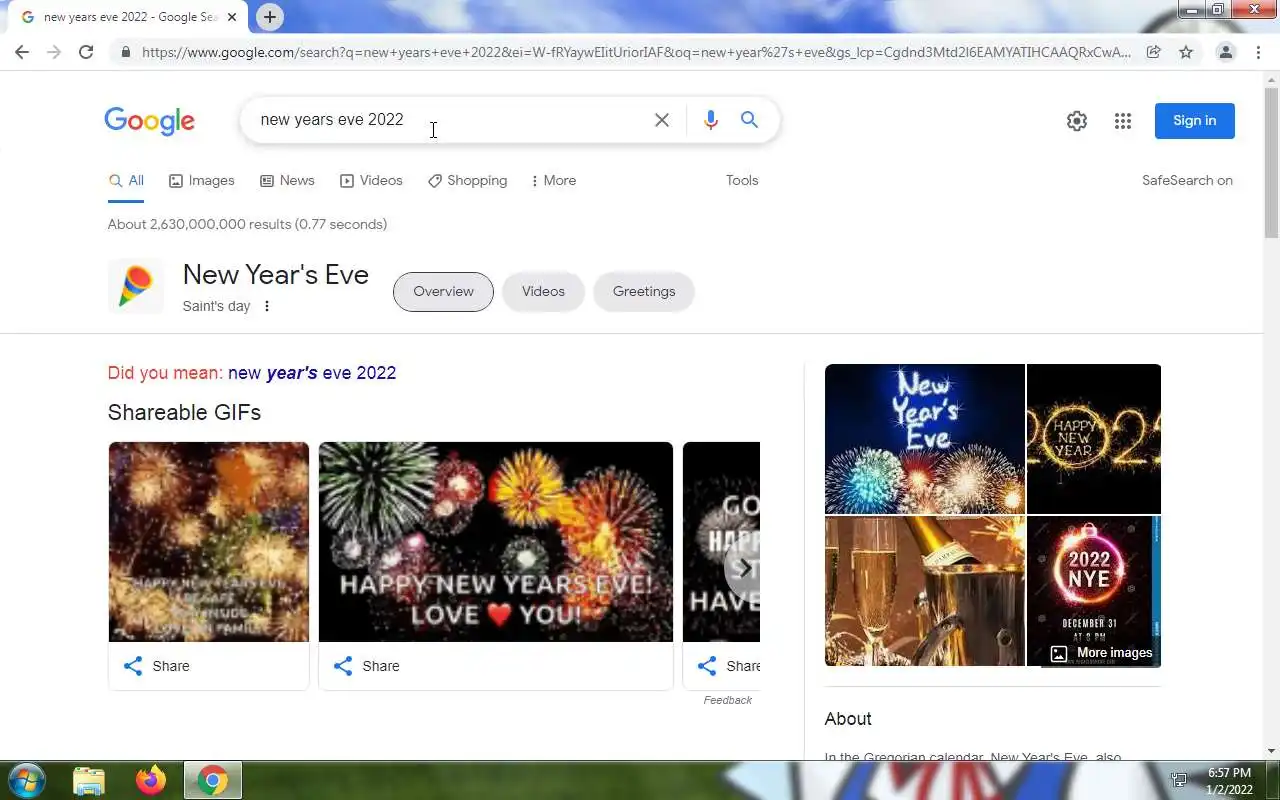The height and width of the screenshot is (800, 1280).
Task: Open golden Happy New Year sparkler image
Action: [x=1094, y=439]
